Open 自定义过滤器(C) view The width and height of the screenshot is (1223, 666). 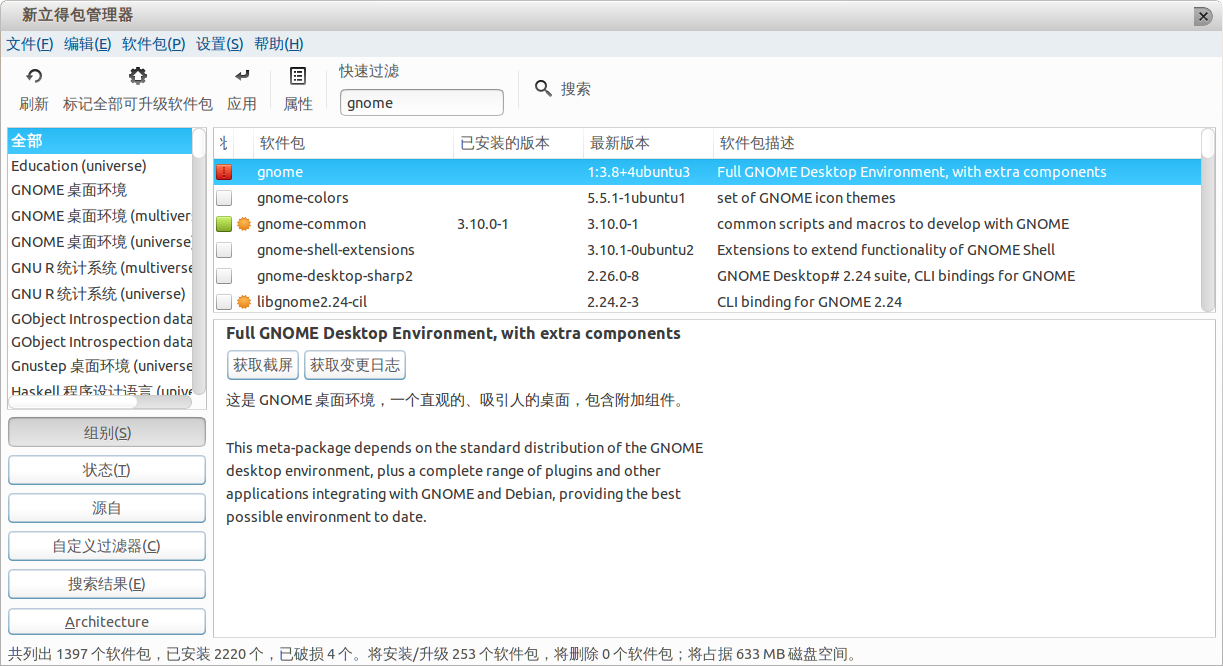click(107, 546)
